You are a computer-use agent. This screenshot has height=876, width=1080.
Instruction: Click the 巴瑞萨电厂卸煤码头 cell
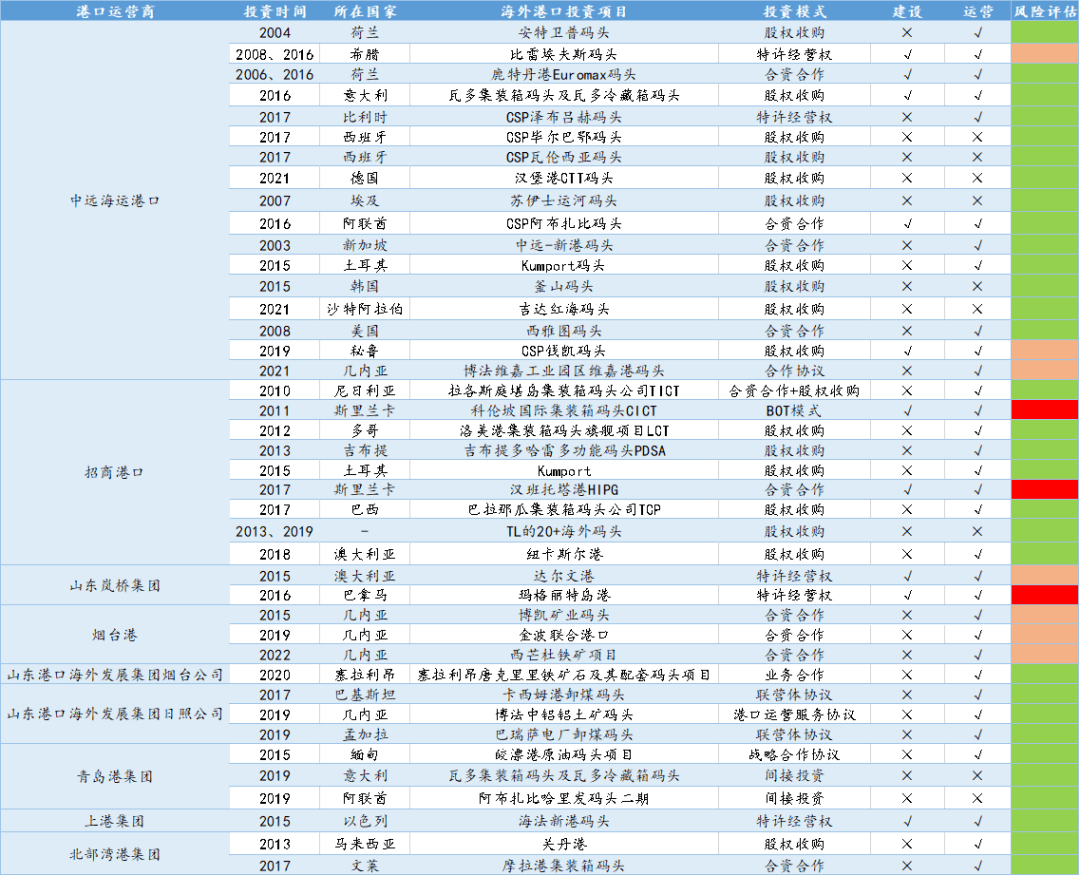pos(564,735)
